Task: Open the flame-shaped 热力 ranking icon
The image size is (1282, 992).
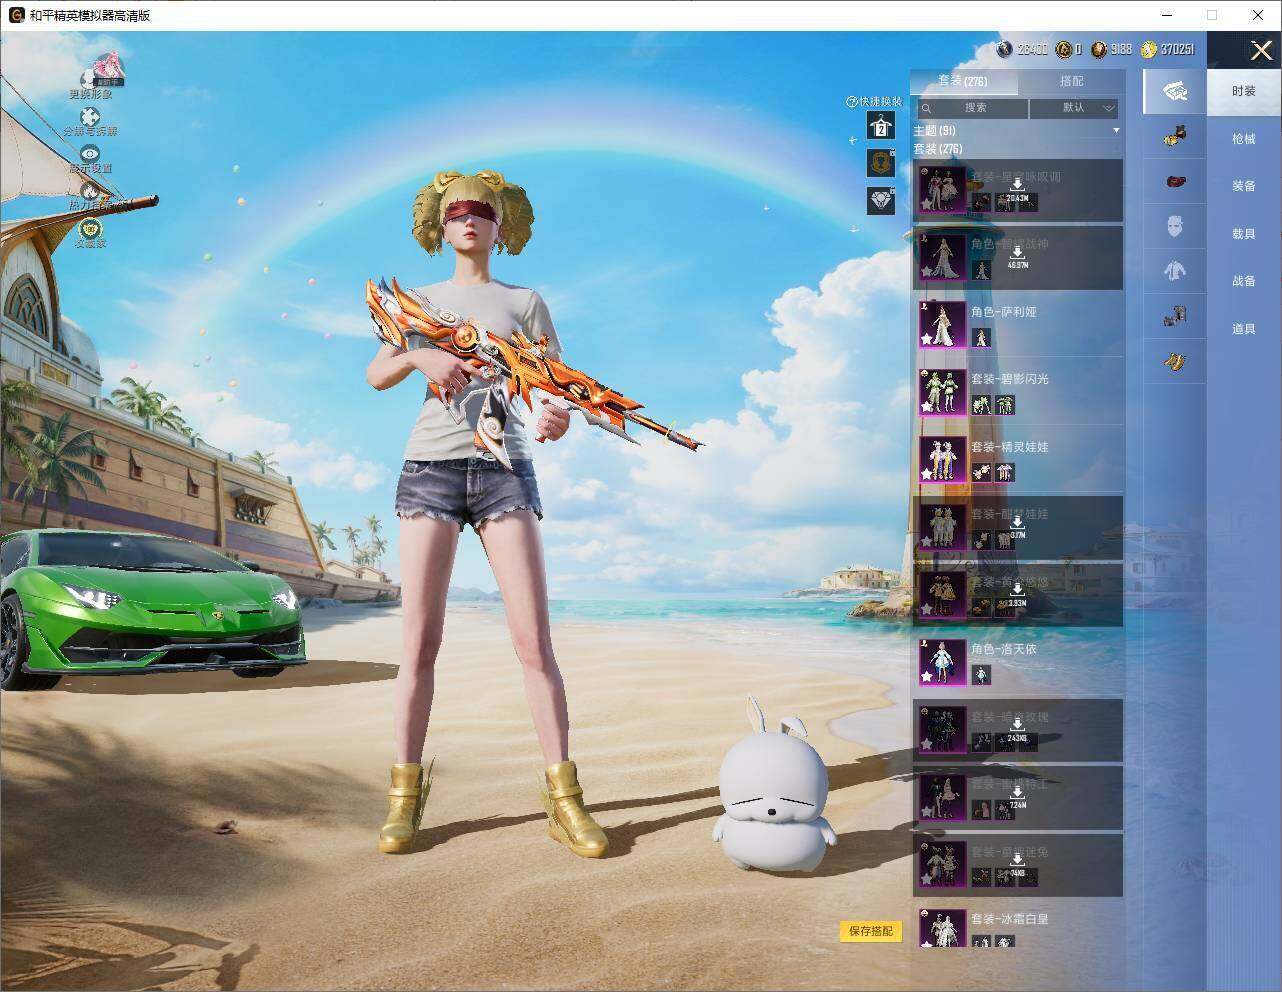Action: tap(90, 191)
